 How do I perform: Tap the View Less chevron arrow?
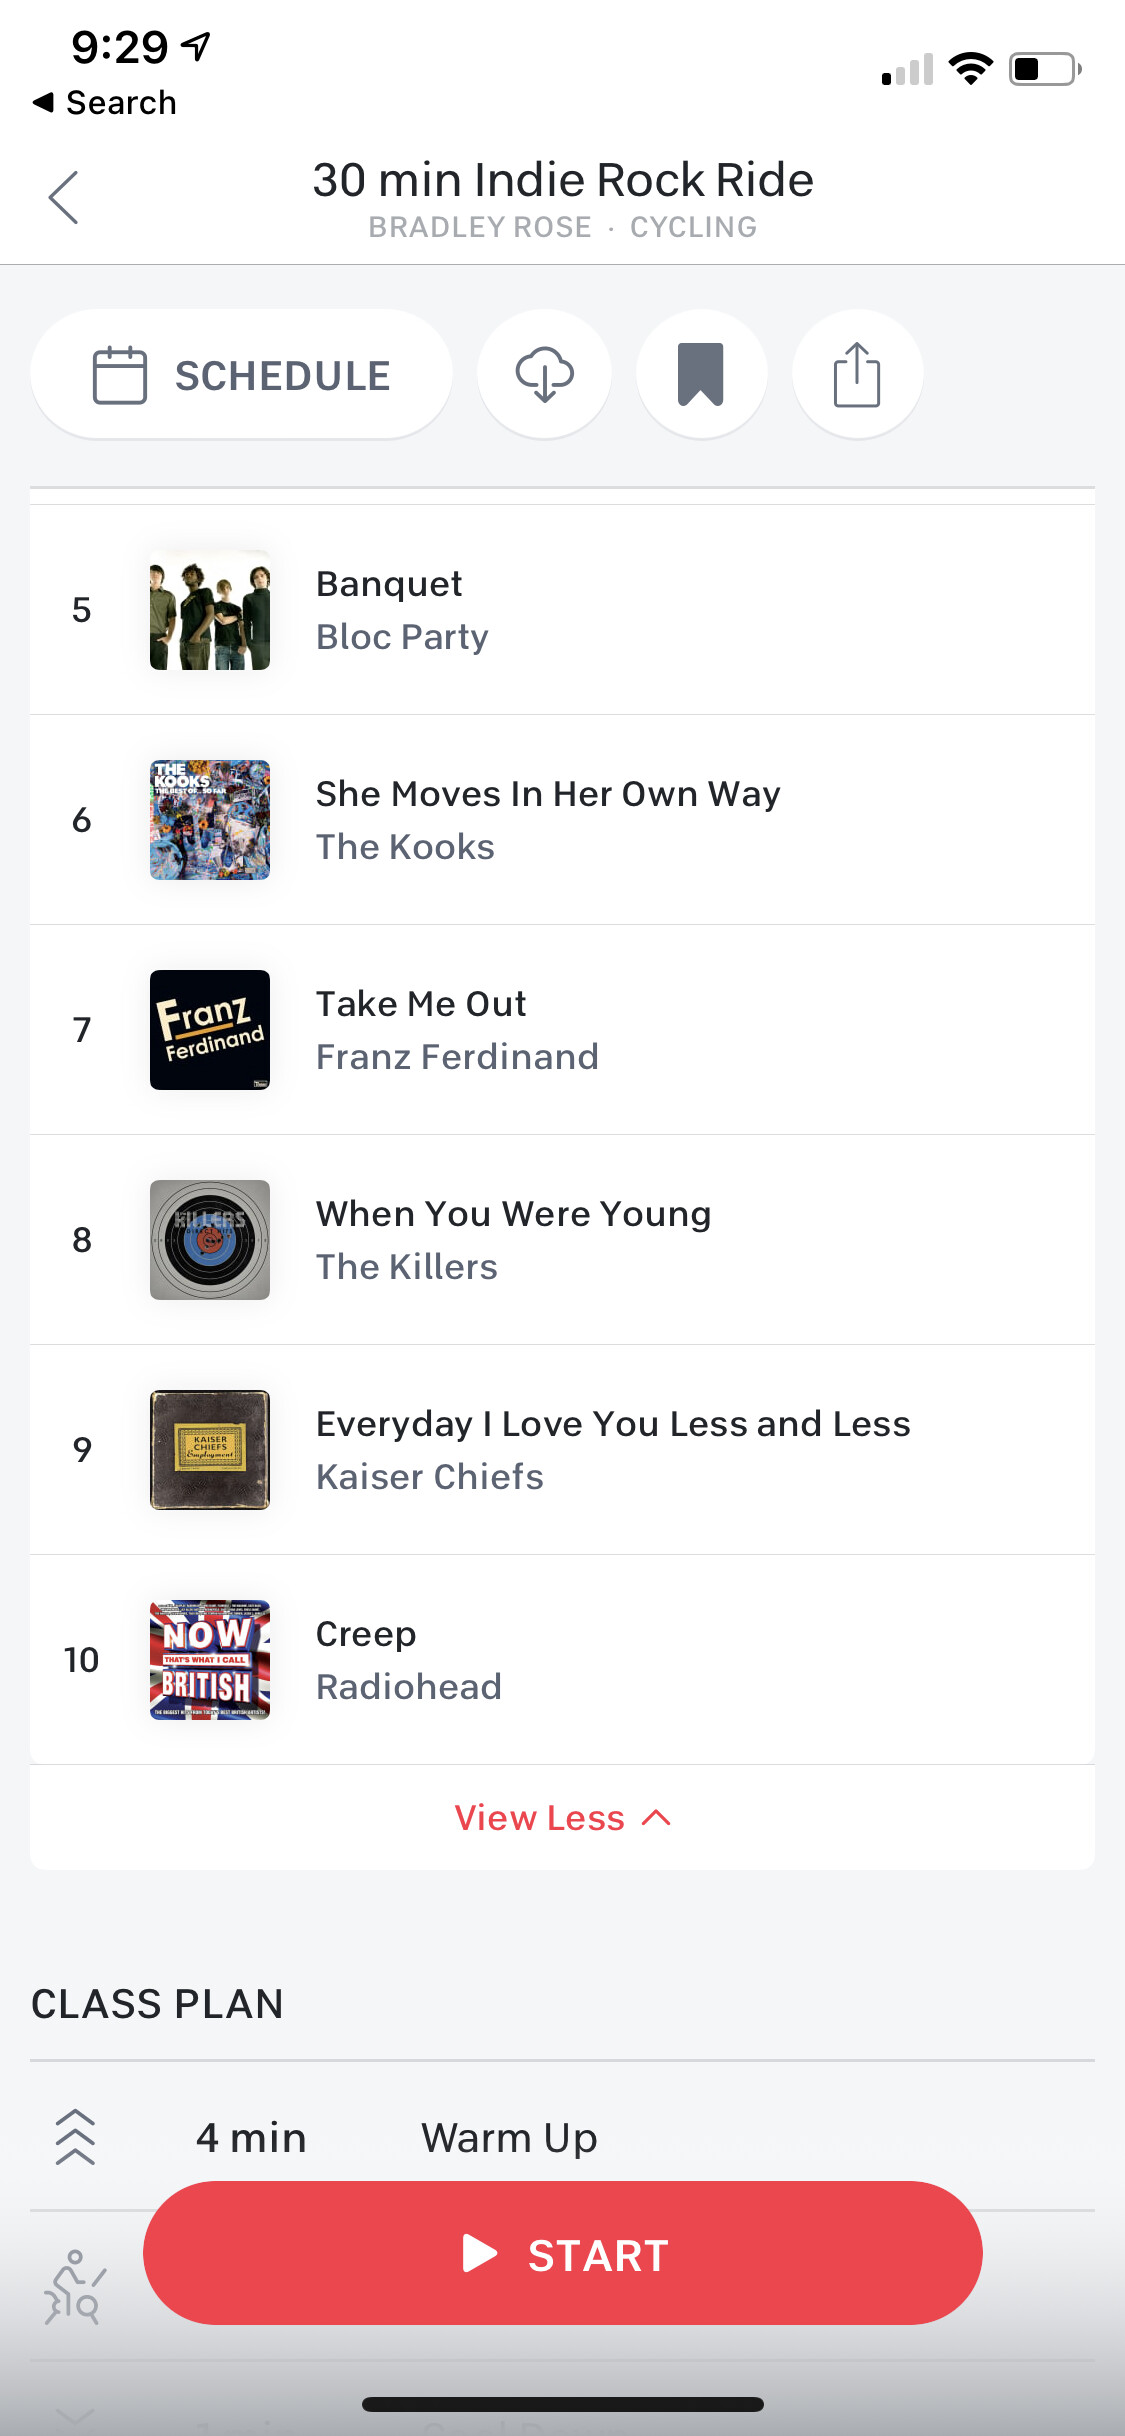[x=656, y=1817]
